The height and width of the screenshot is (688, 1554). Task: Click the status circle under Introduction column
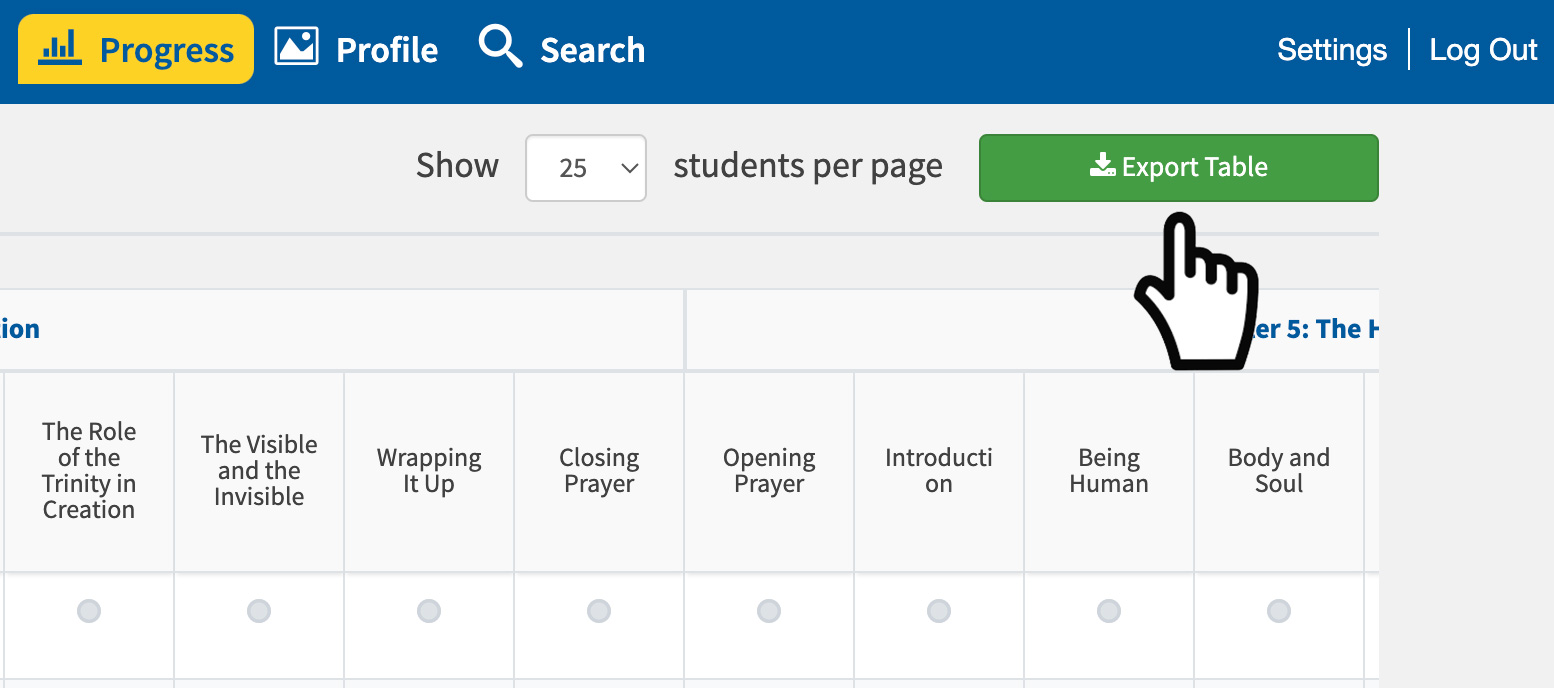click(x=939, y=610)
